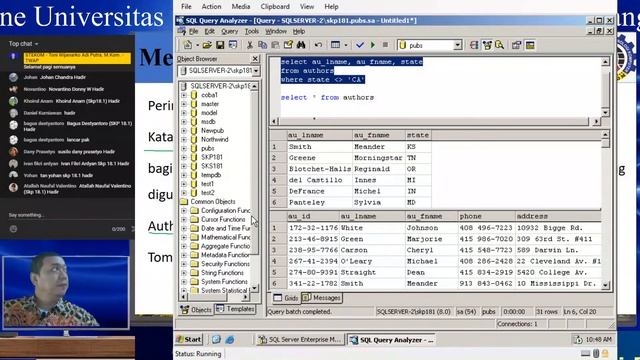Viewport: 640px width, 360px height.
Task: Open the Action menu in the VM window
Action: [211, 7]
